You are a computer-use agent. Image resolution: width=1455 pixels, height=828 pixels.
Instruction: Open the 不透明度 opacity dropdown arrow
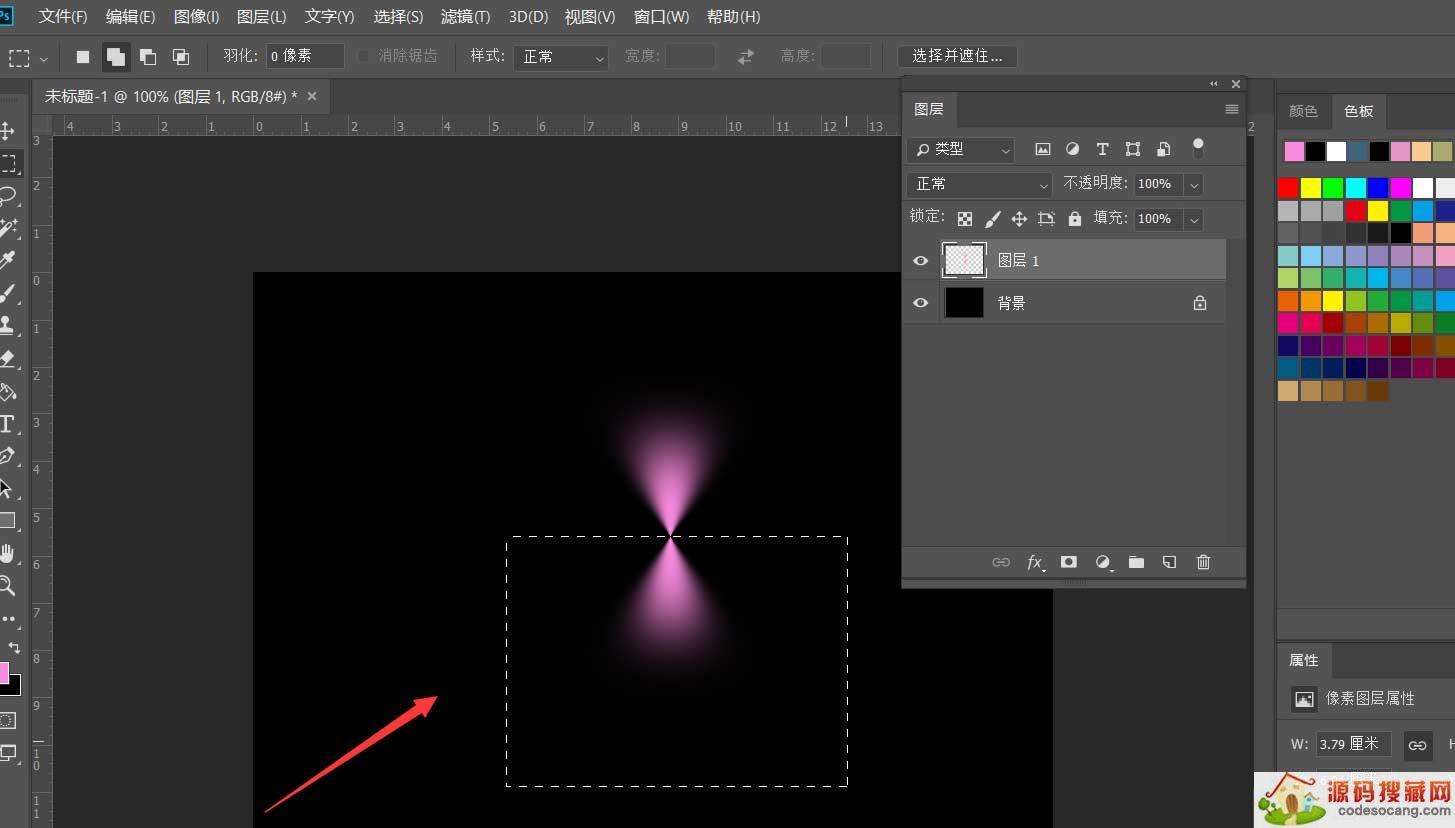click(1193, 184)
